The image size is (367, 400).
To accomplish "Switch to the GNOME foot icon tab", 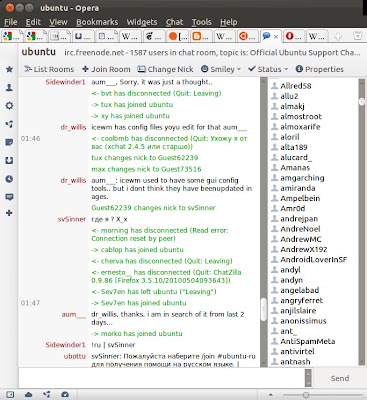I will 154,36.
